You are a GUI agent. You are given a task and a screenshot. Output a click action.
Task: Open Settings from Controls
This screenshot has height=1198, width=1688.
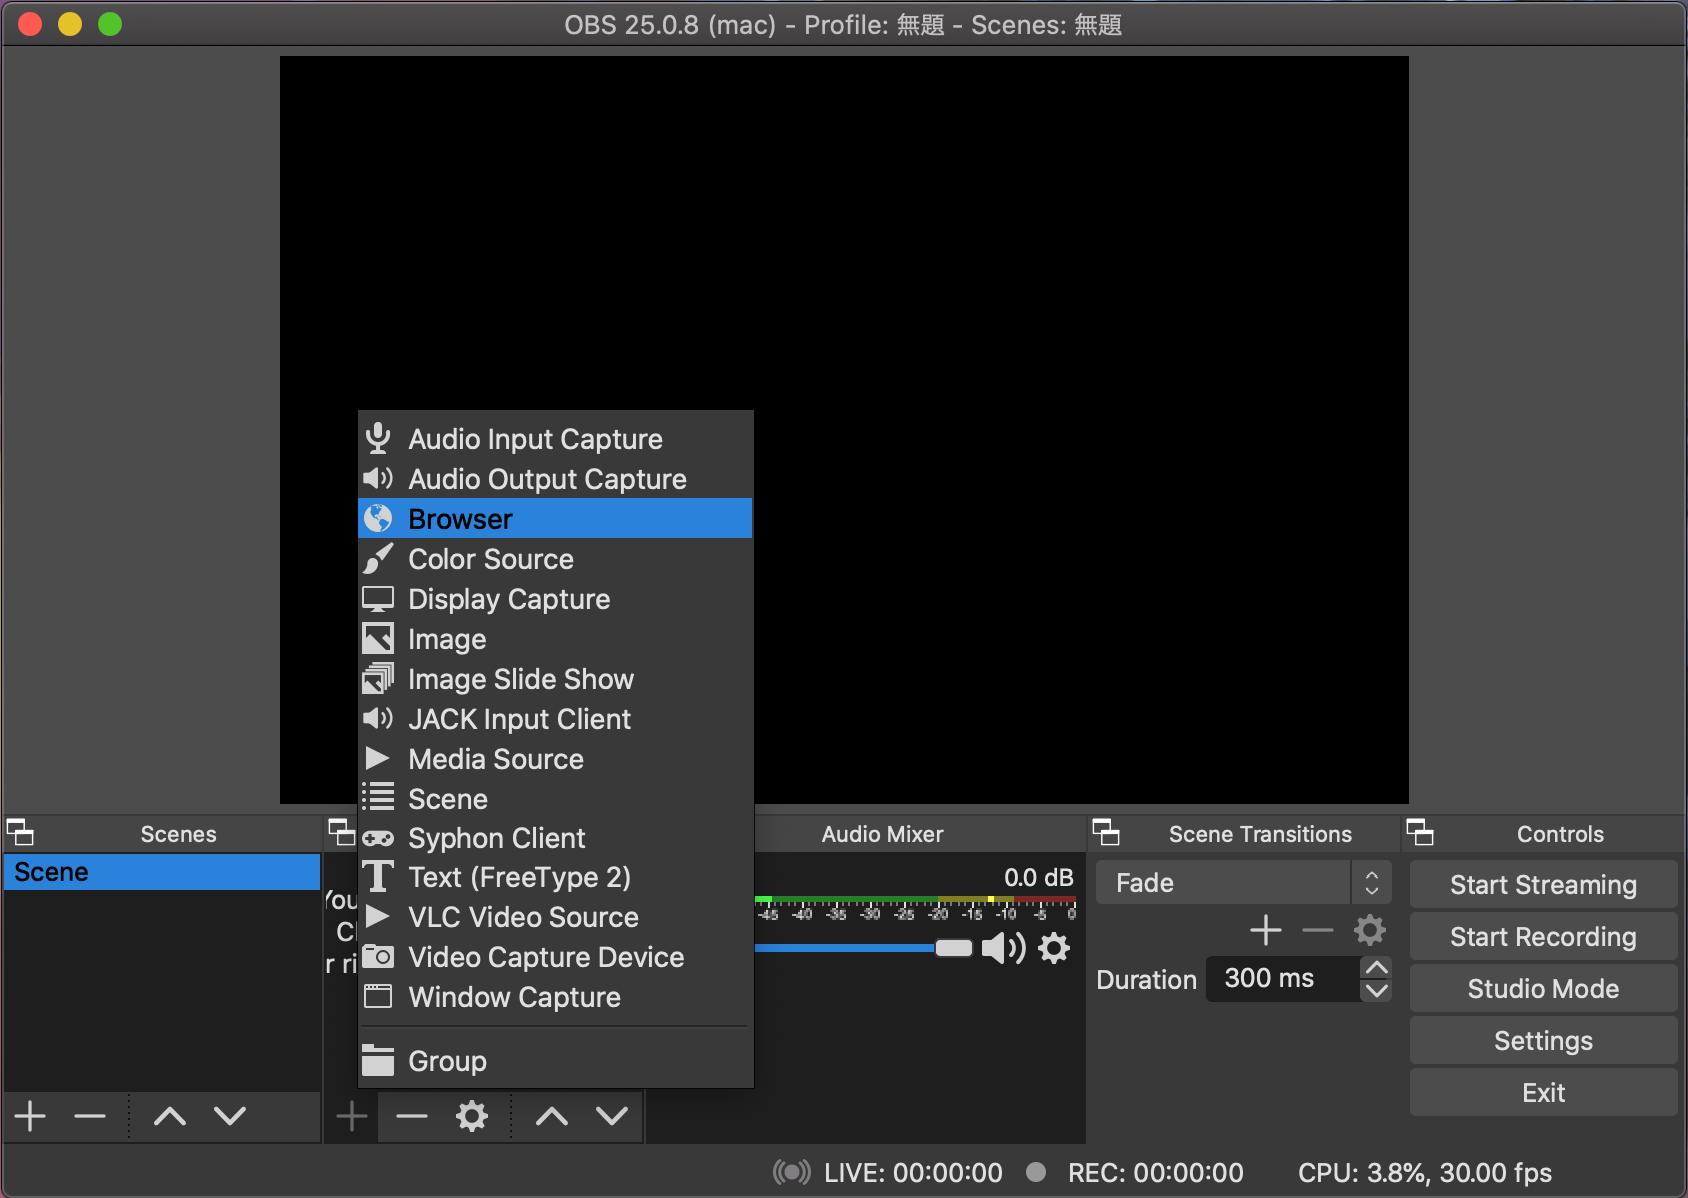point(1543,1041)
